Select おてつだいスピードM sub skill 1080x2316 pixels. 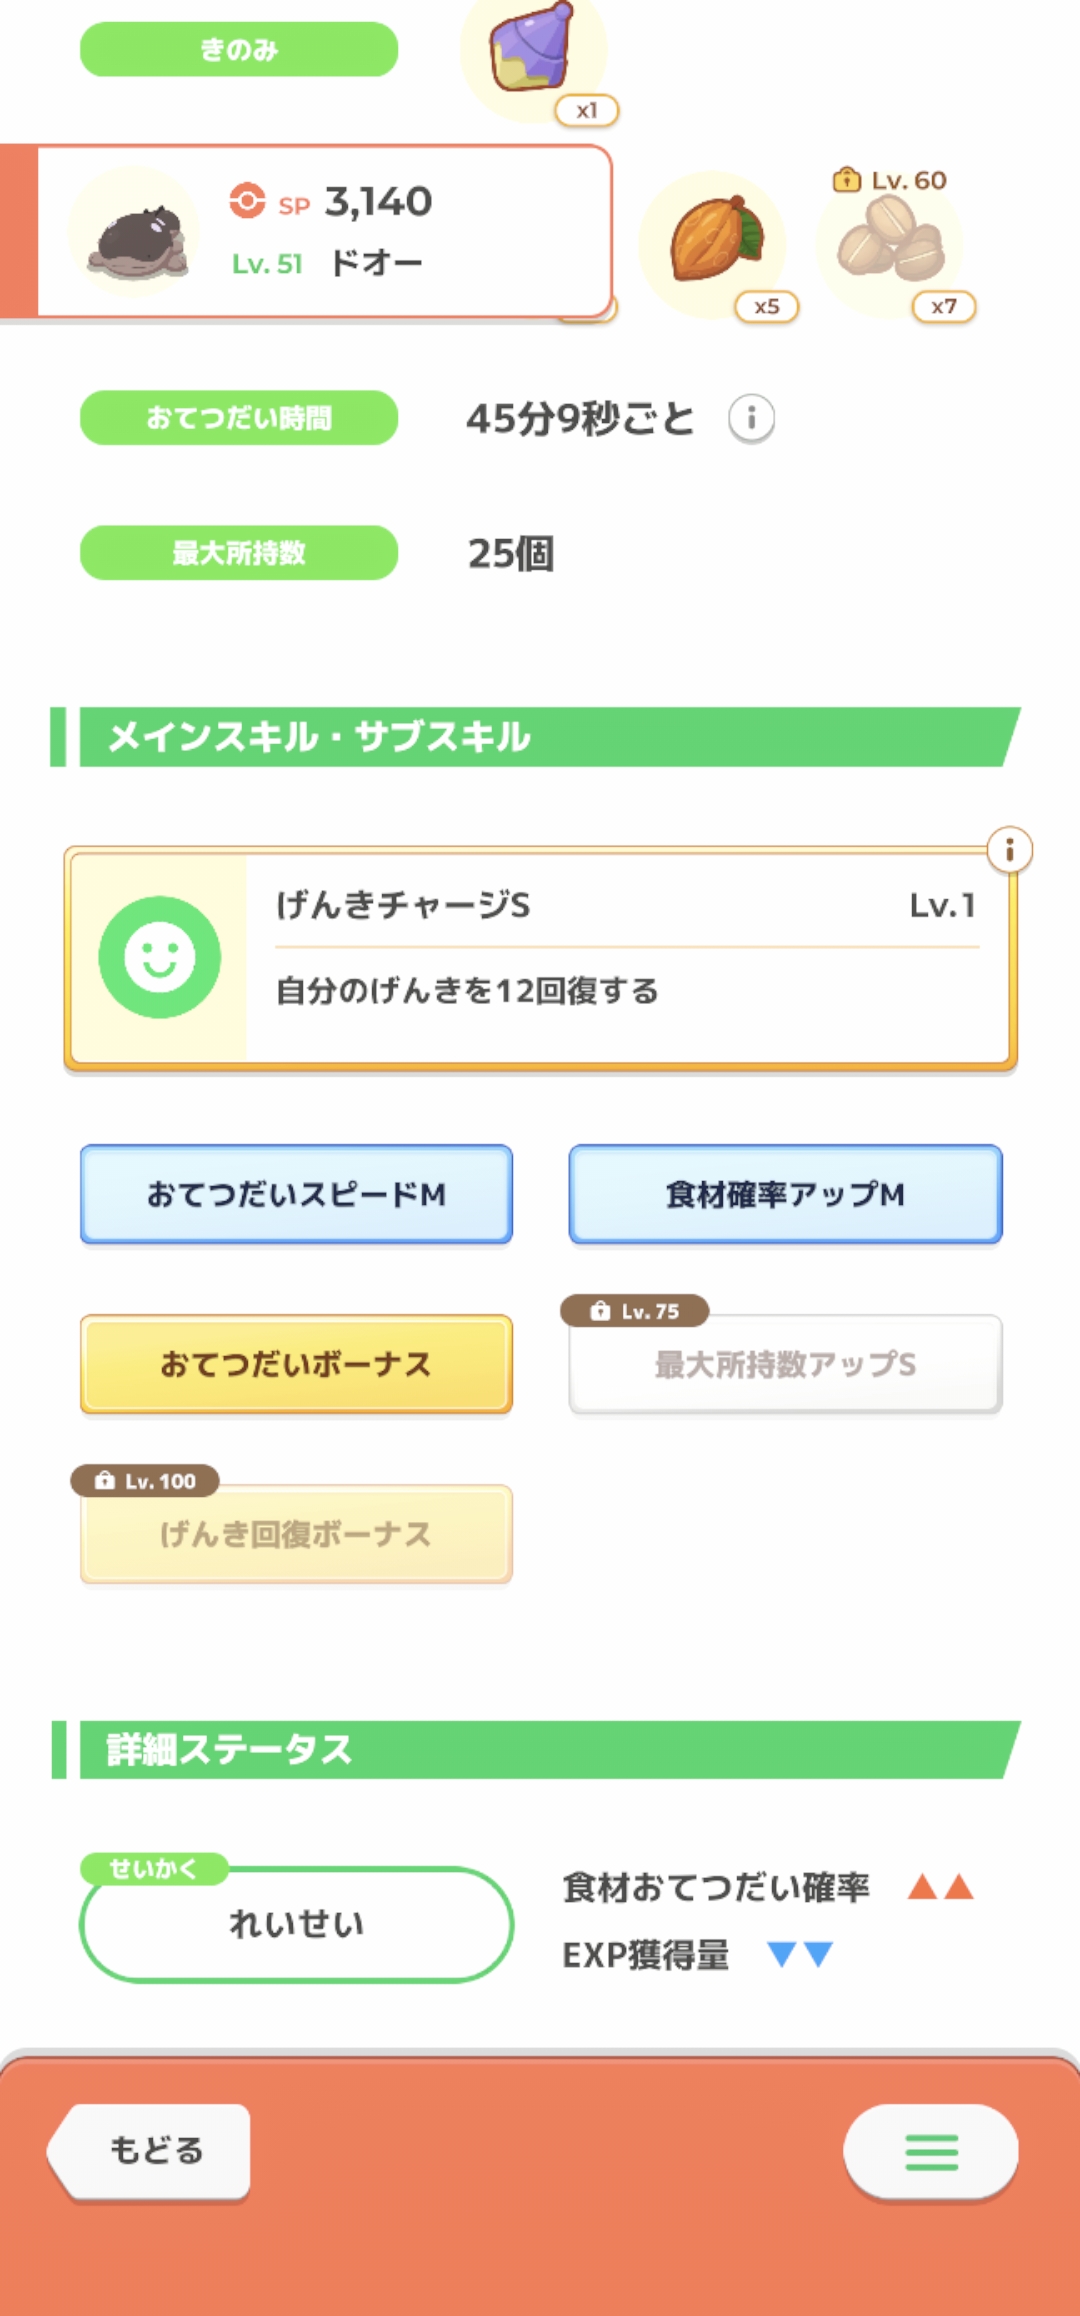296,1194
